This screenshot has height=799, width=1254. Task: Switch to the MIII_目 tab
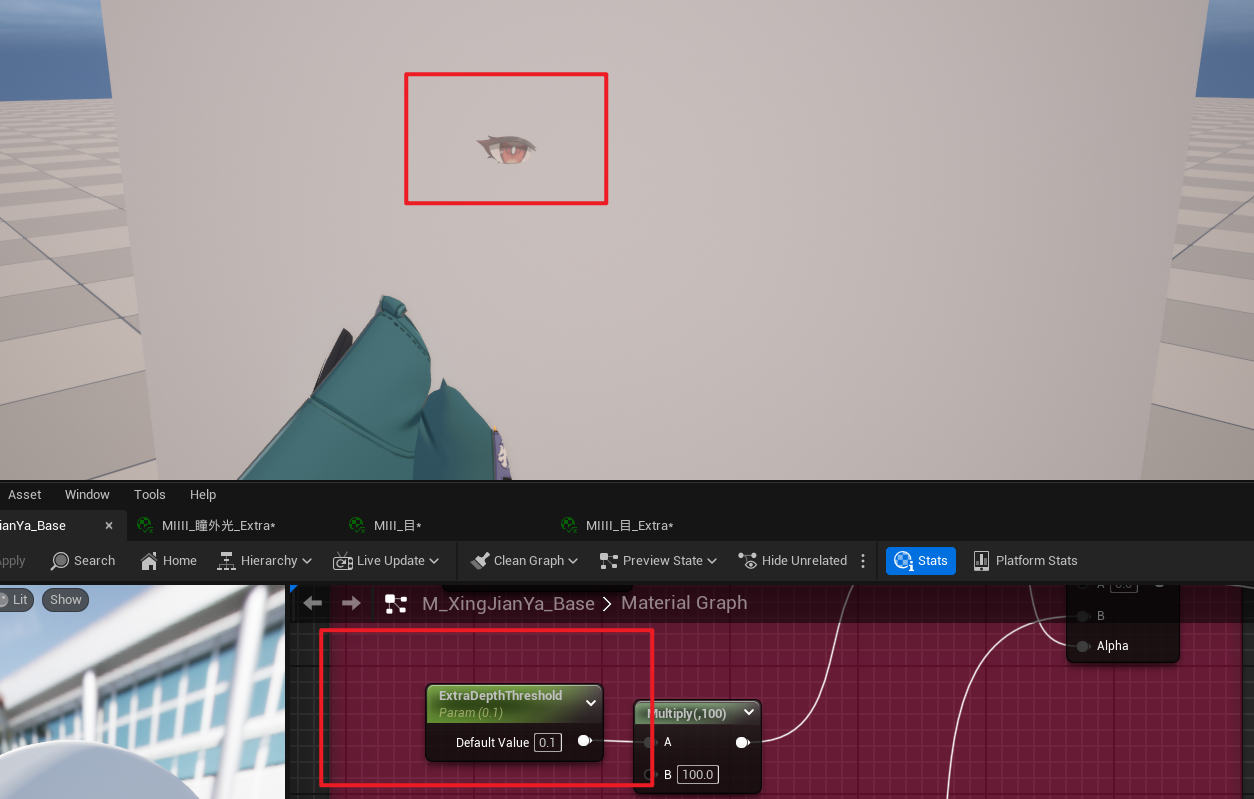[386, 526]
